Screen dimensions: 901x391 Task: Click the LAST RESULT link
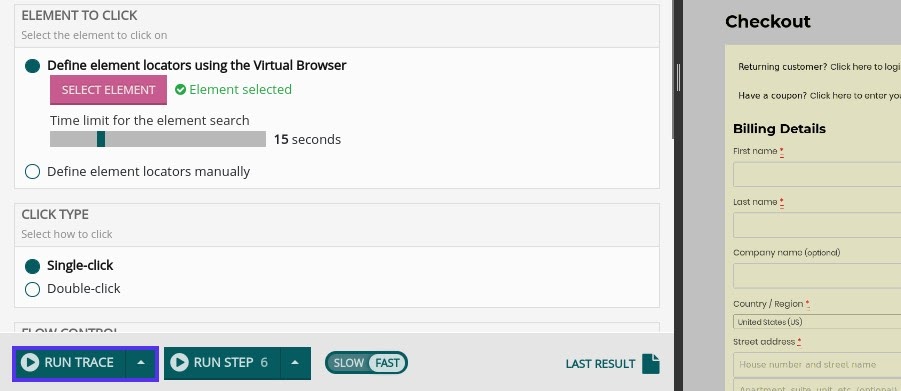(600, 364)
